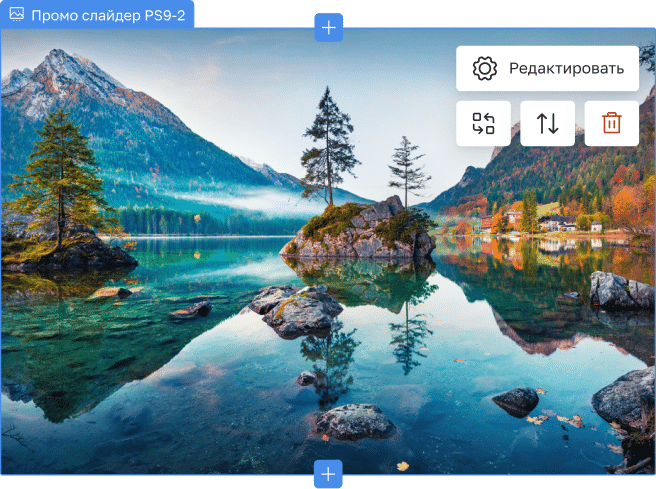656x489 pixels.
Task: Click the smaller tree on the central island
Action: pos(407,168)
